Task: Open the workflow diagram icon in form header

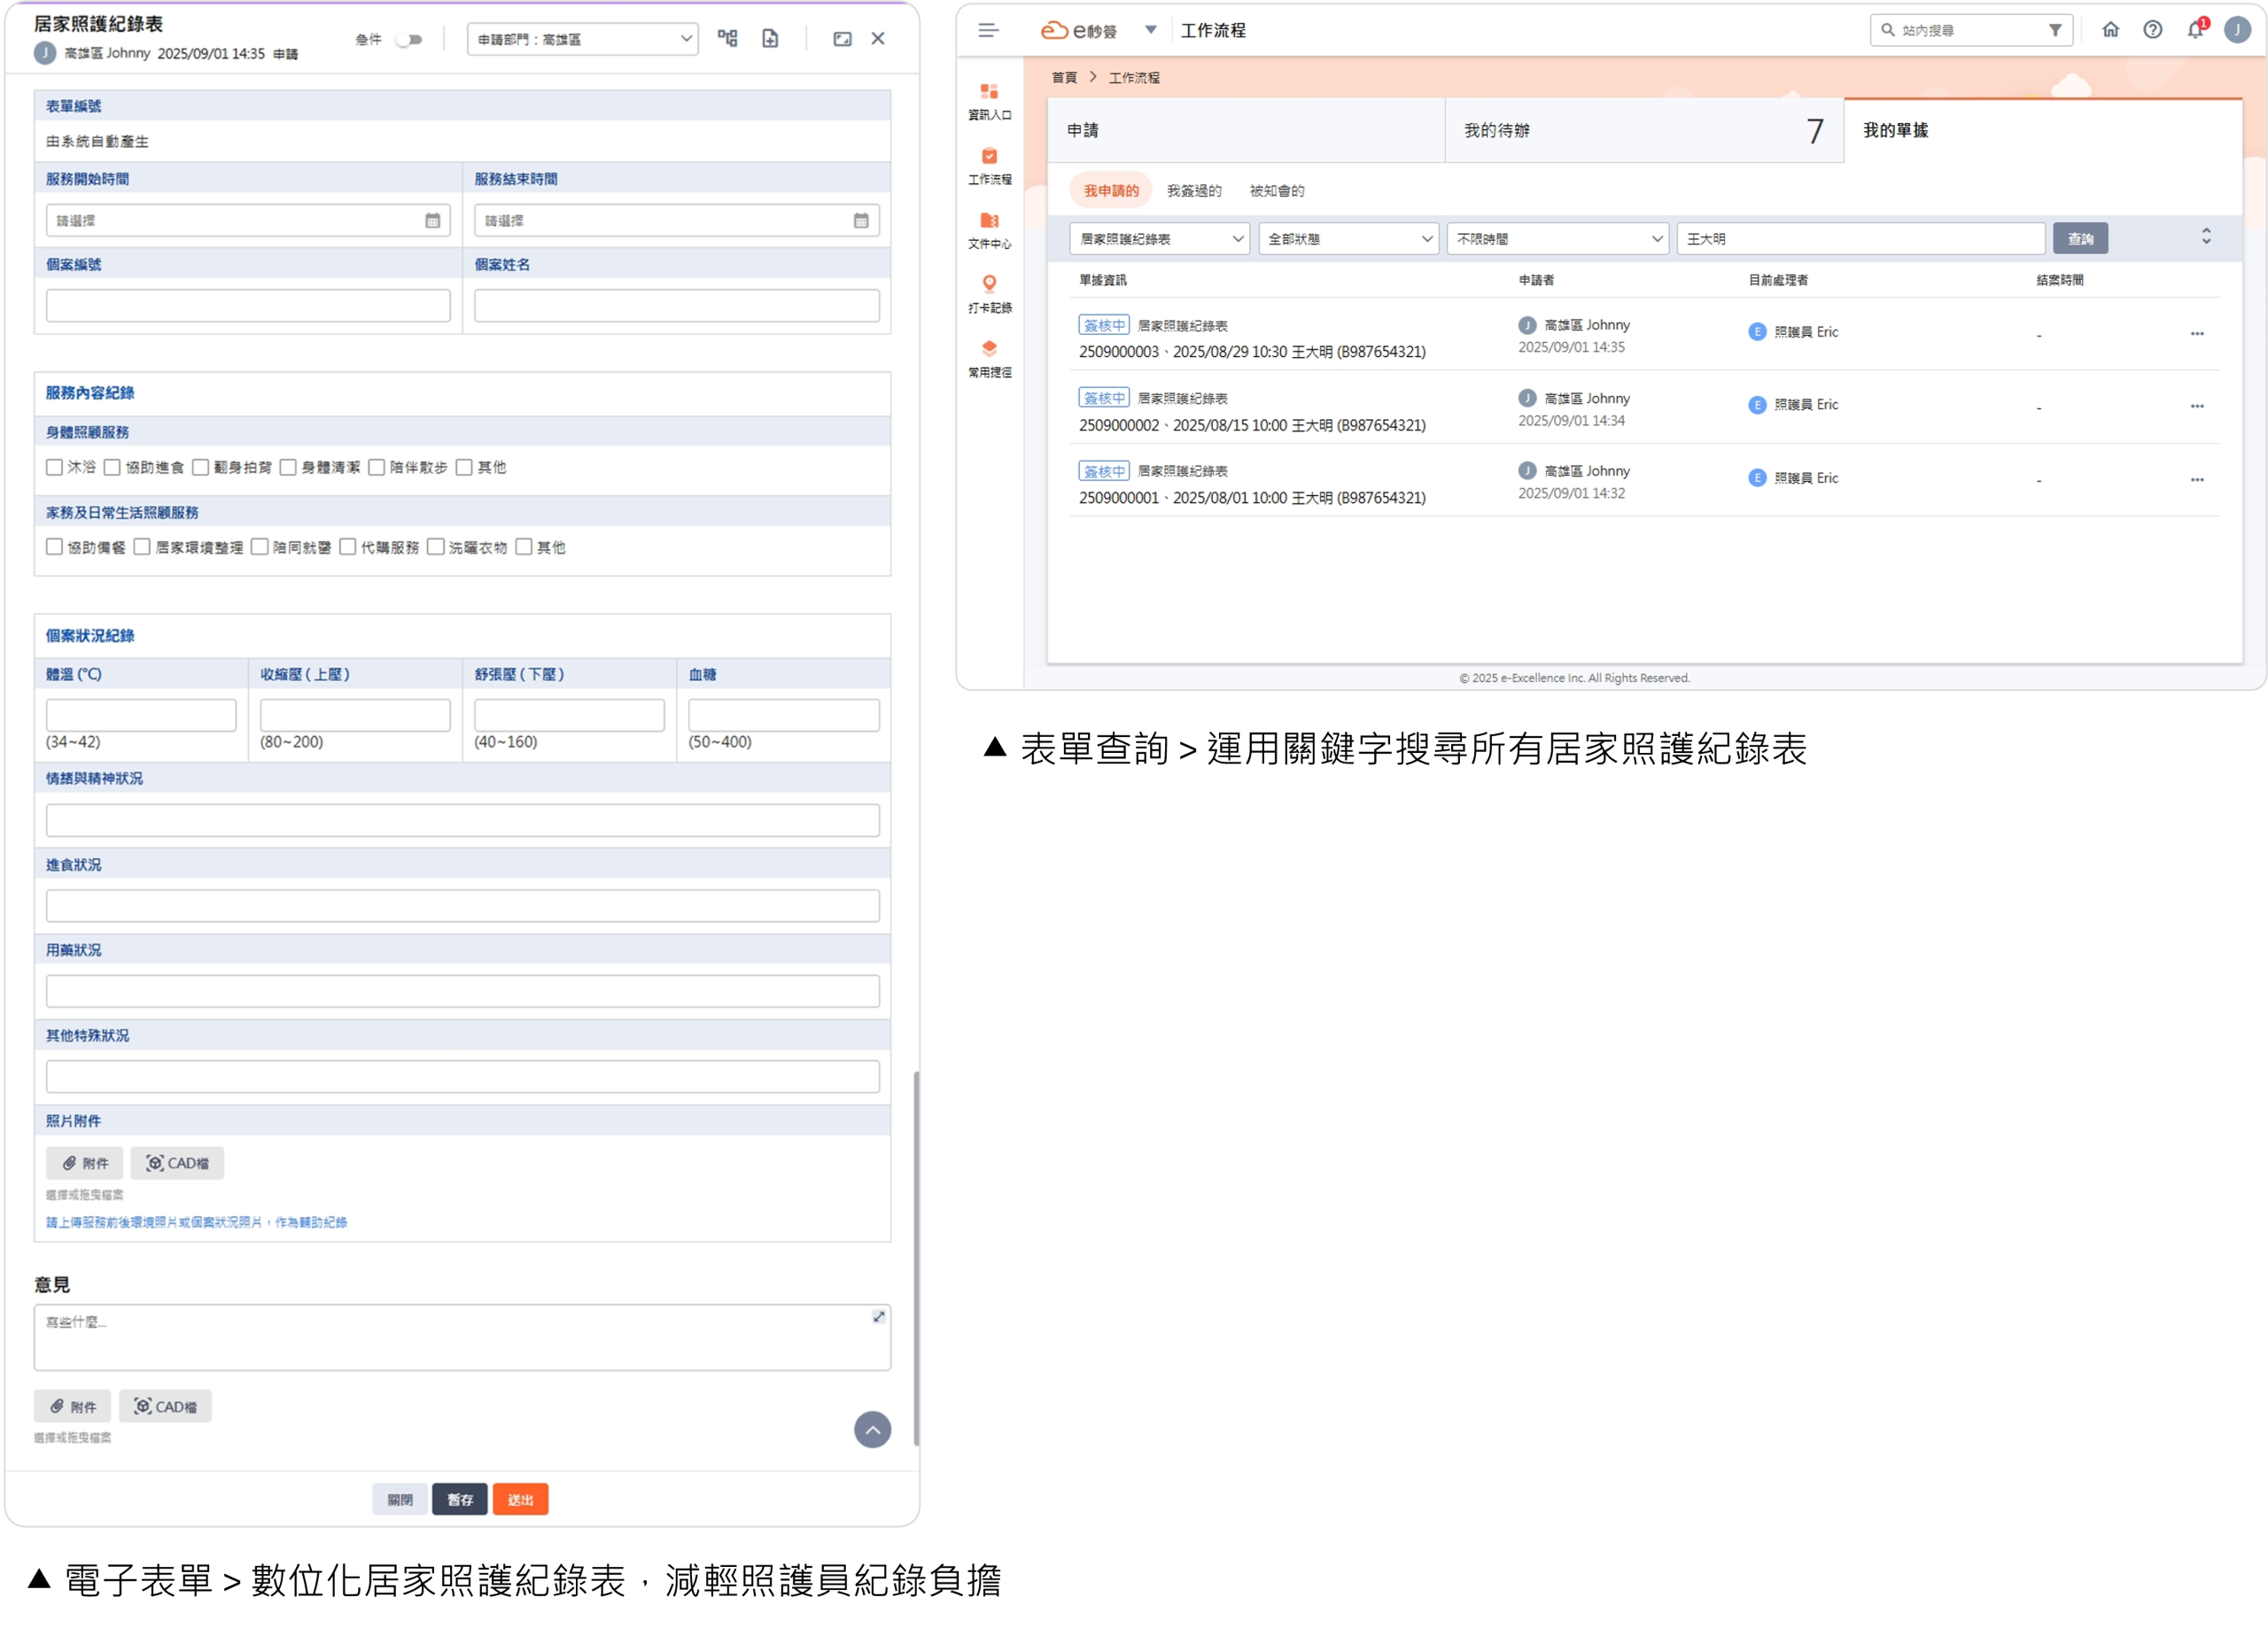Action: click(727, 38)
